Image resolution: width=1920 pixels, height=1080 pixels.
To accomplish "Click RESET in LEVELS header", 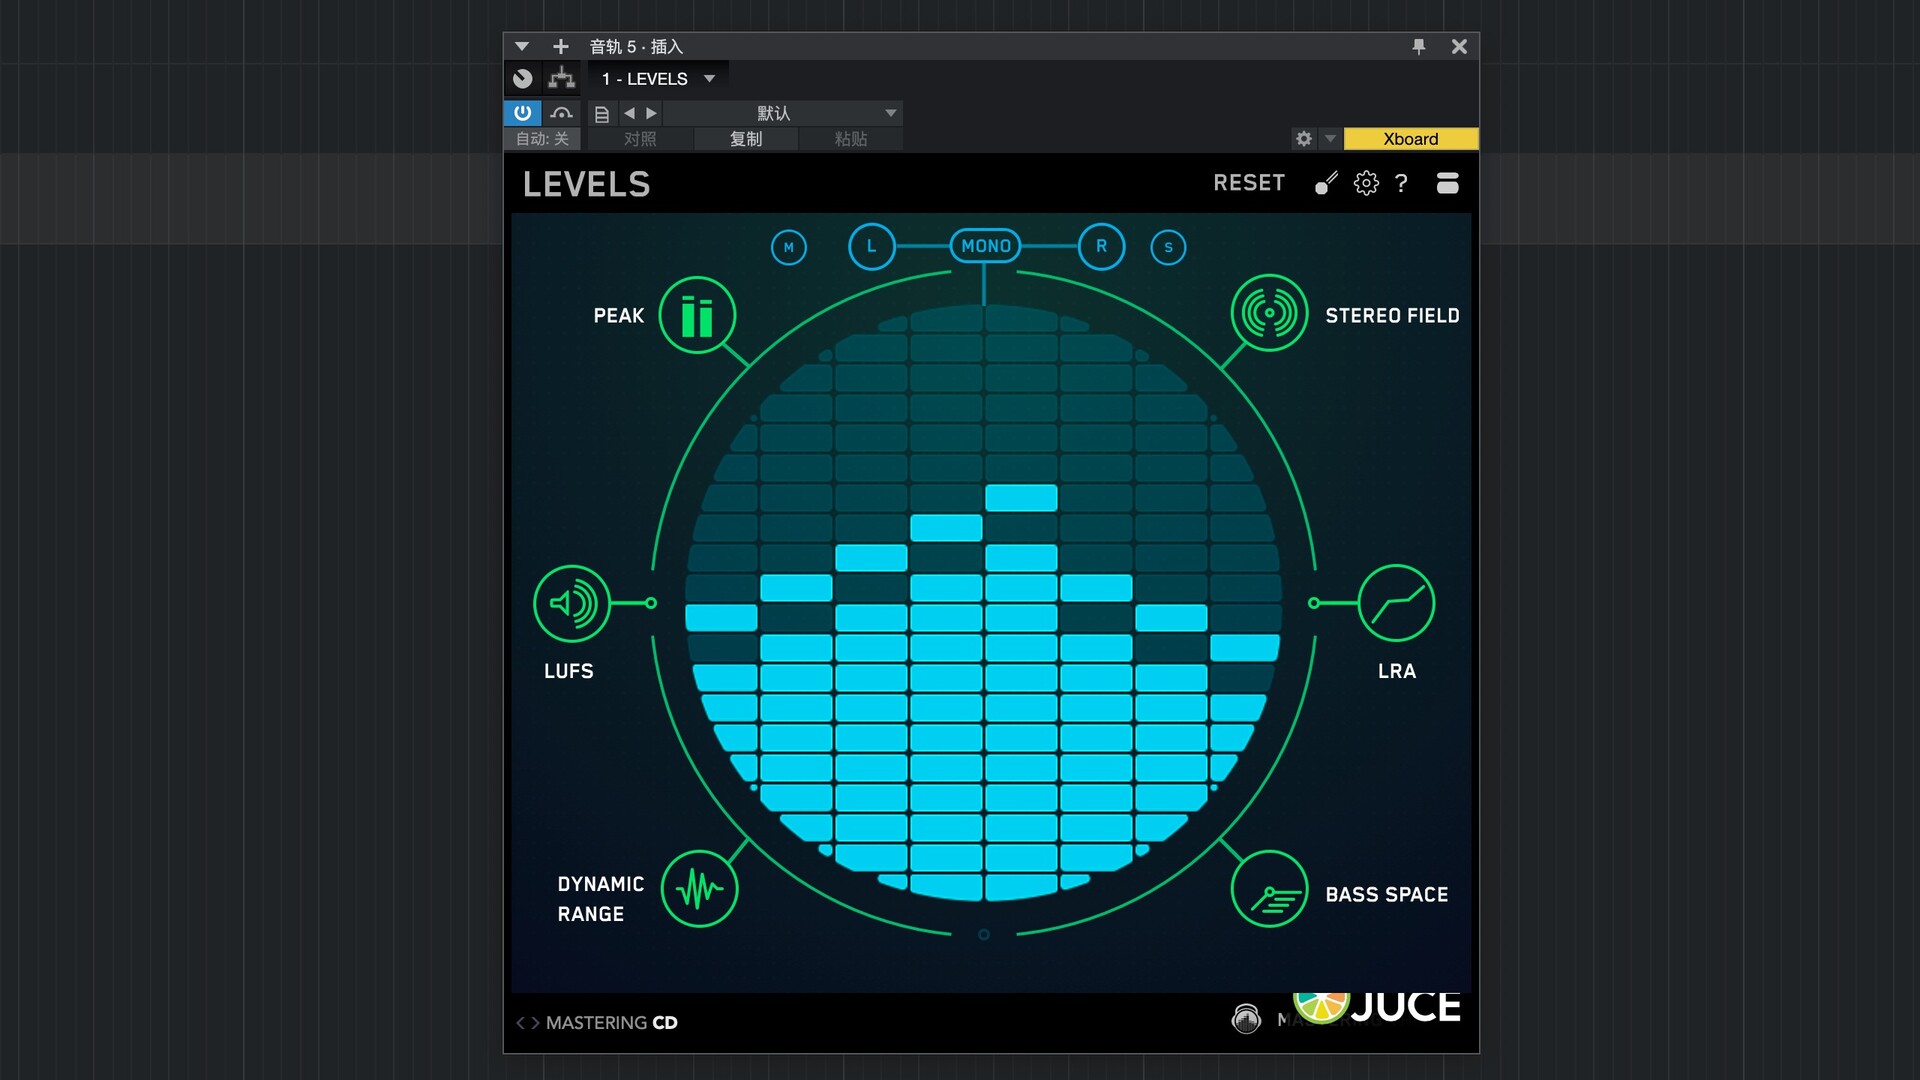I will coord(1249,183).
